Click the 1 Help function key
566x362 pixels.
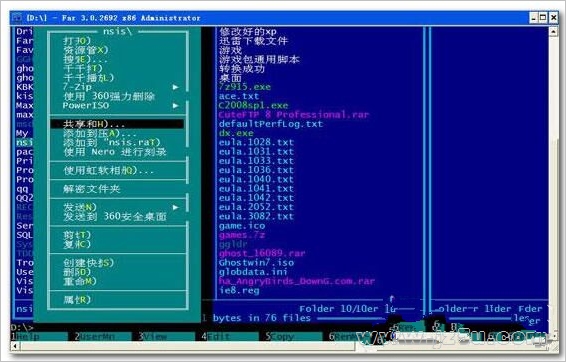39,336
